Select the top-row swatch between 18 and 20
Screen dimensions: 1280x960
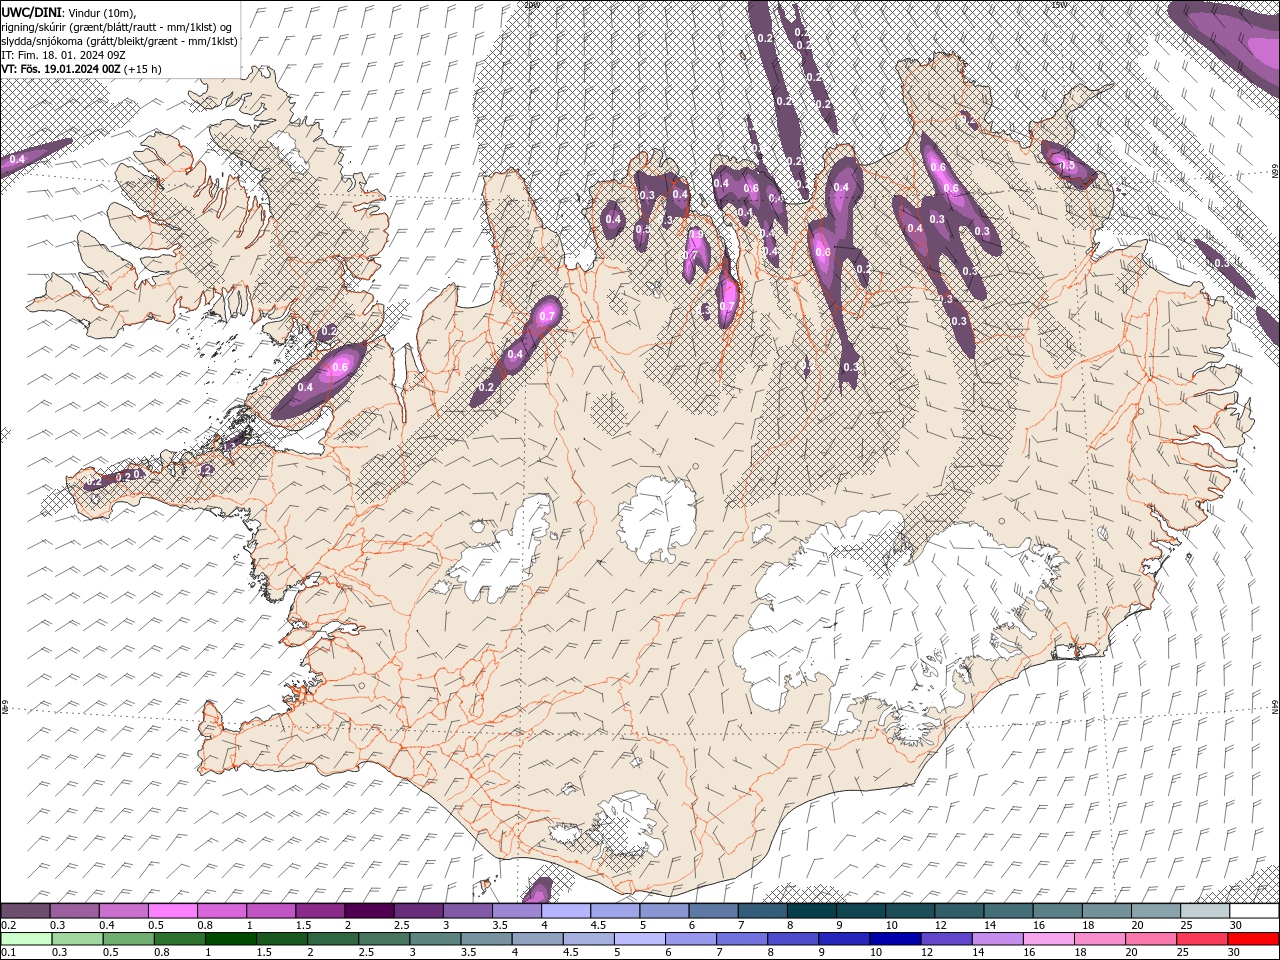pyautogui.click(x=1108, y=911)
